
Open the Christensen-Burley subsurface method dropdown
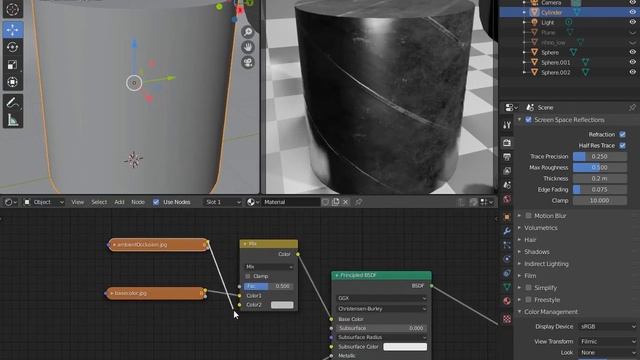381,309
